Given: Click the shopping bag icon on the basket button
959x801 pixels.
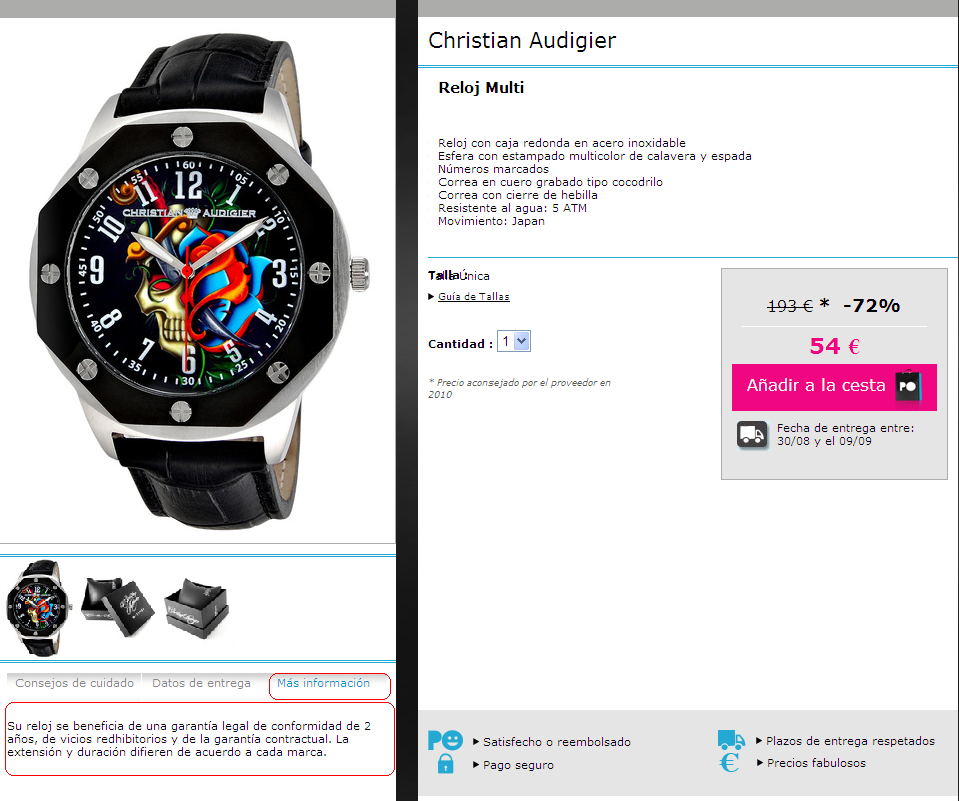Looking at the screenshot, I should (x=908, y=386).
